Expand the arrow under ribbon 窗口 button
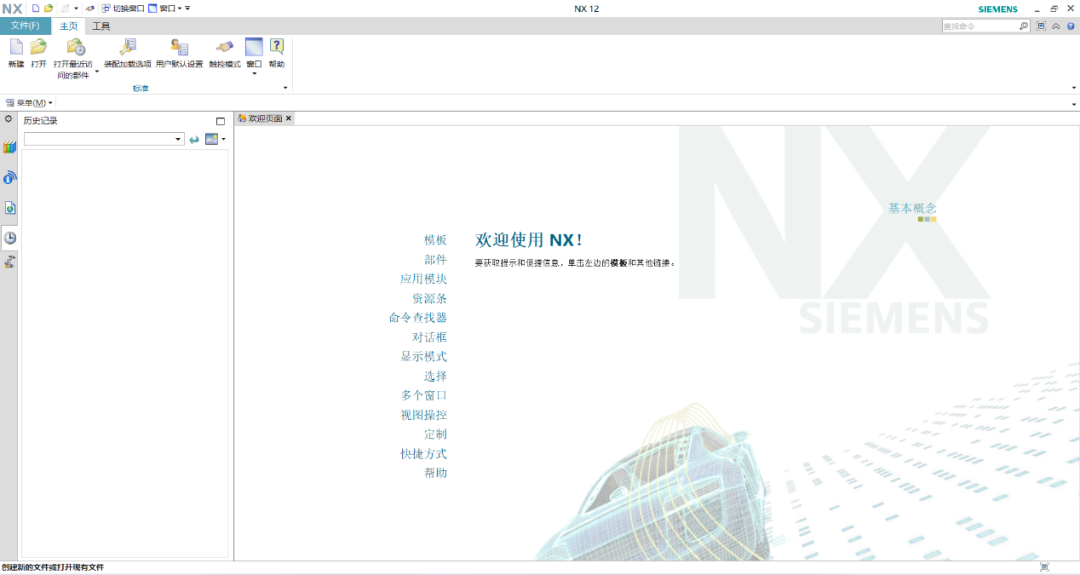 tap(254, 73)
